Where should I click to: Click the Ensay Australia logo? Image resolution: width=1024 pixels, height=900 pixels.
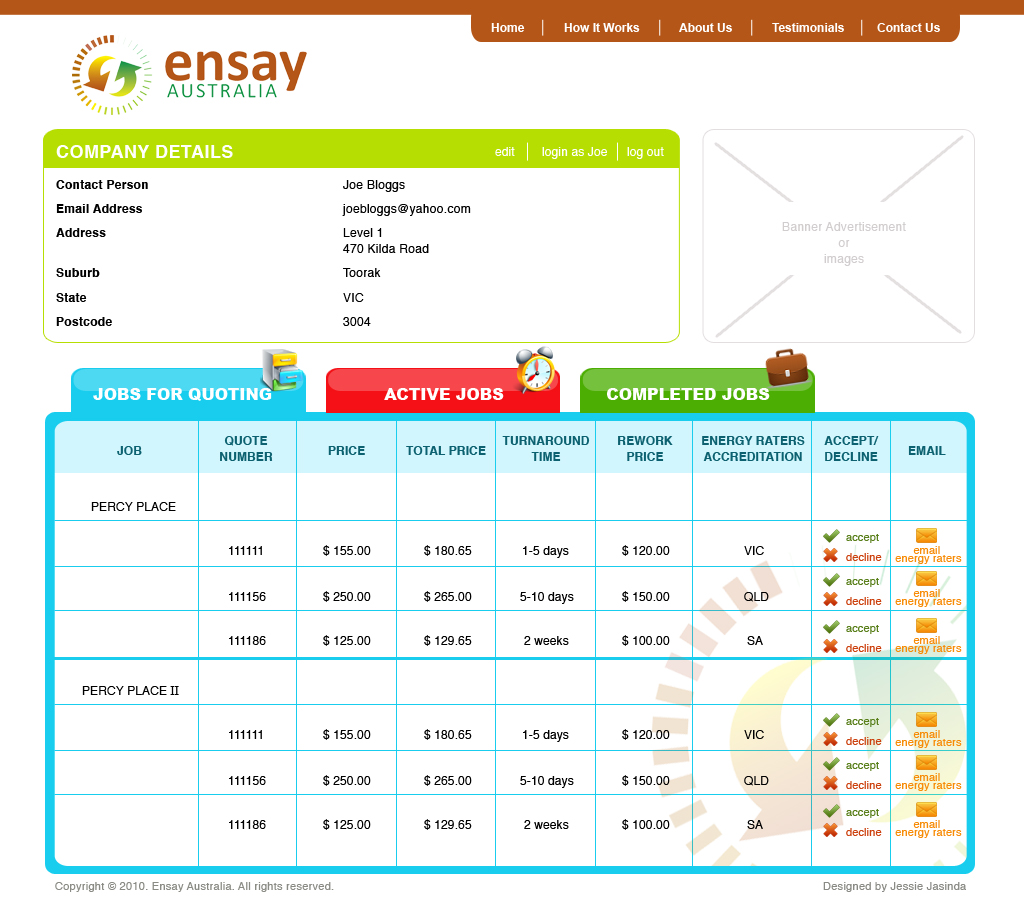pos(189,75)
